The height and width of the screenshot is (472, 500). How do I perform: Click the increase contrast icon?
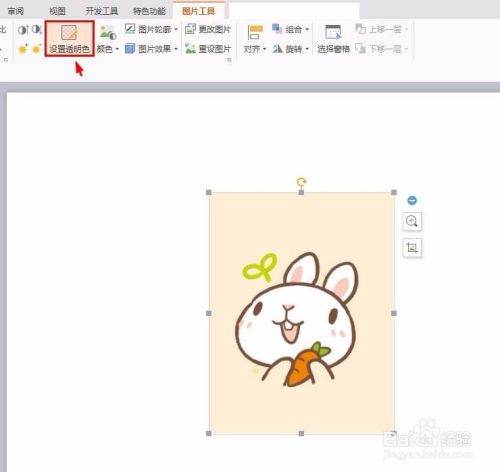coord(23,30)
